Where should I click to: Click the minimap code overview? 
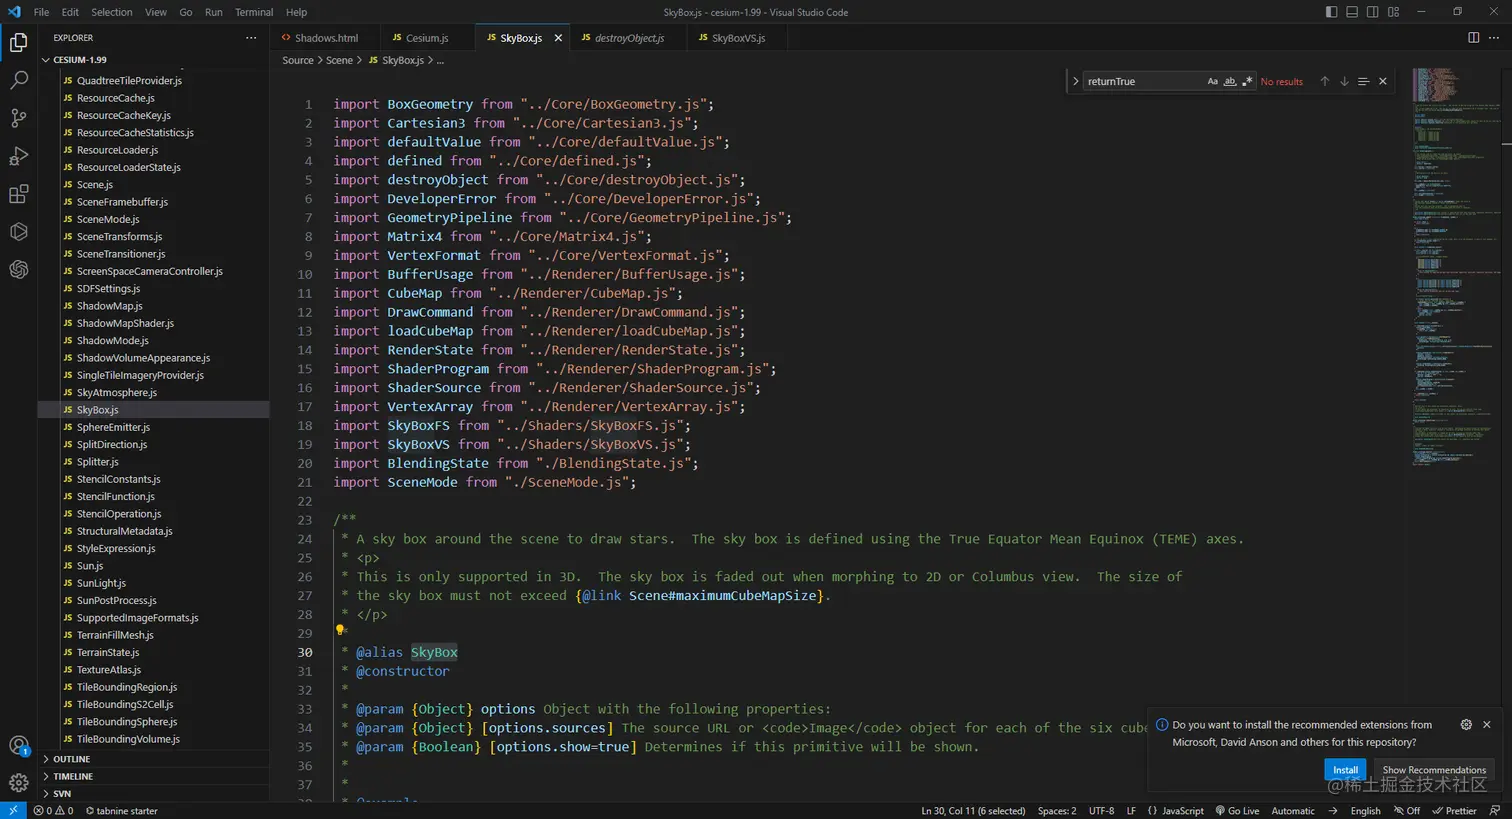[x=1455, y=265]
